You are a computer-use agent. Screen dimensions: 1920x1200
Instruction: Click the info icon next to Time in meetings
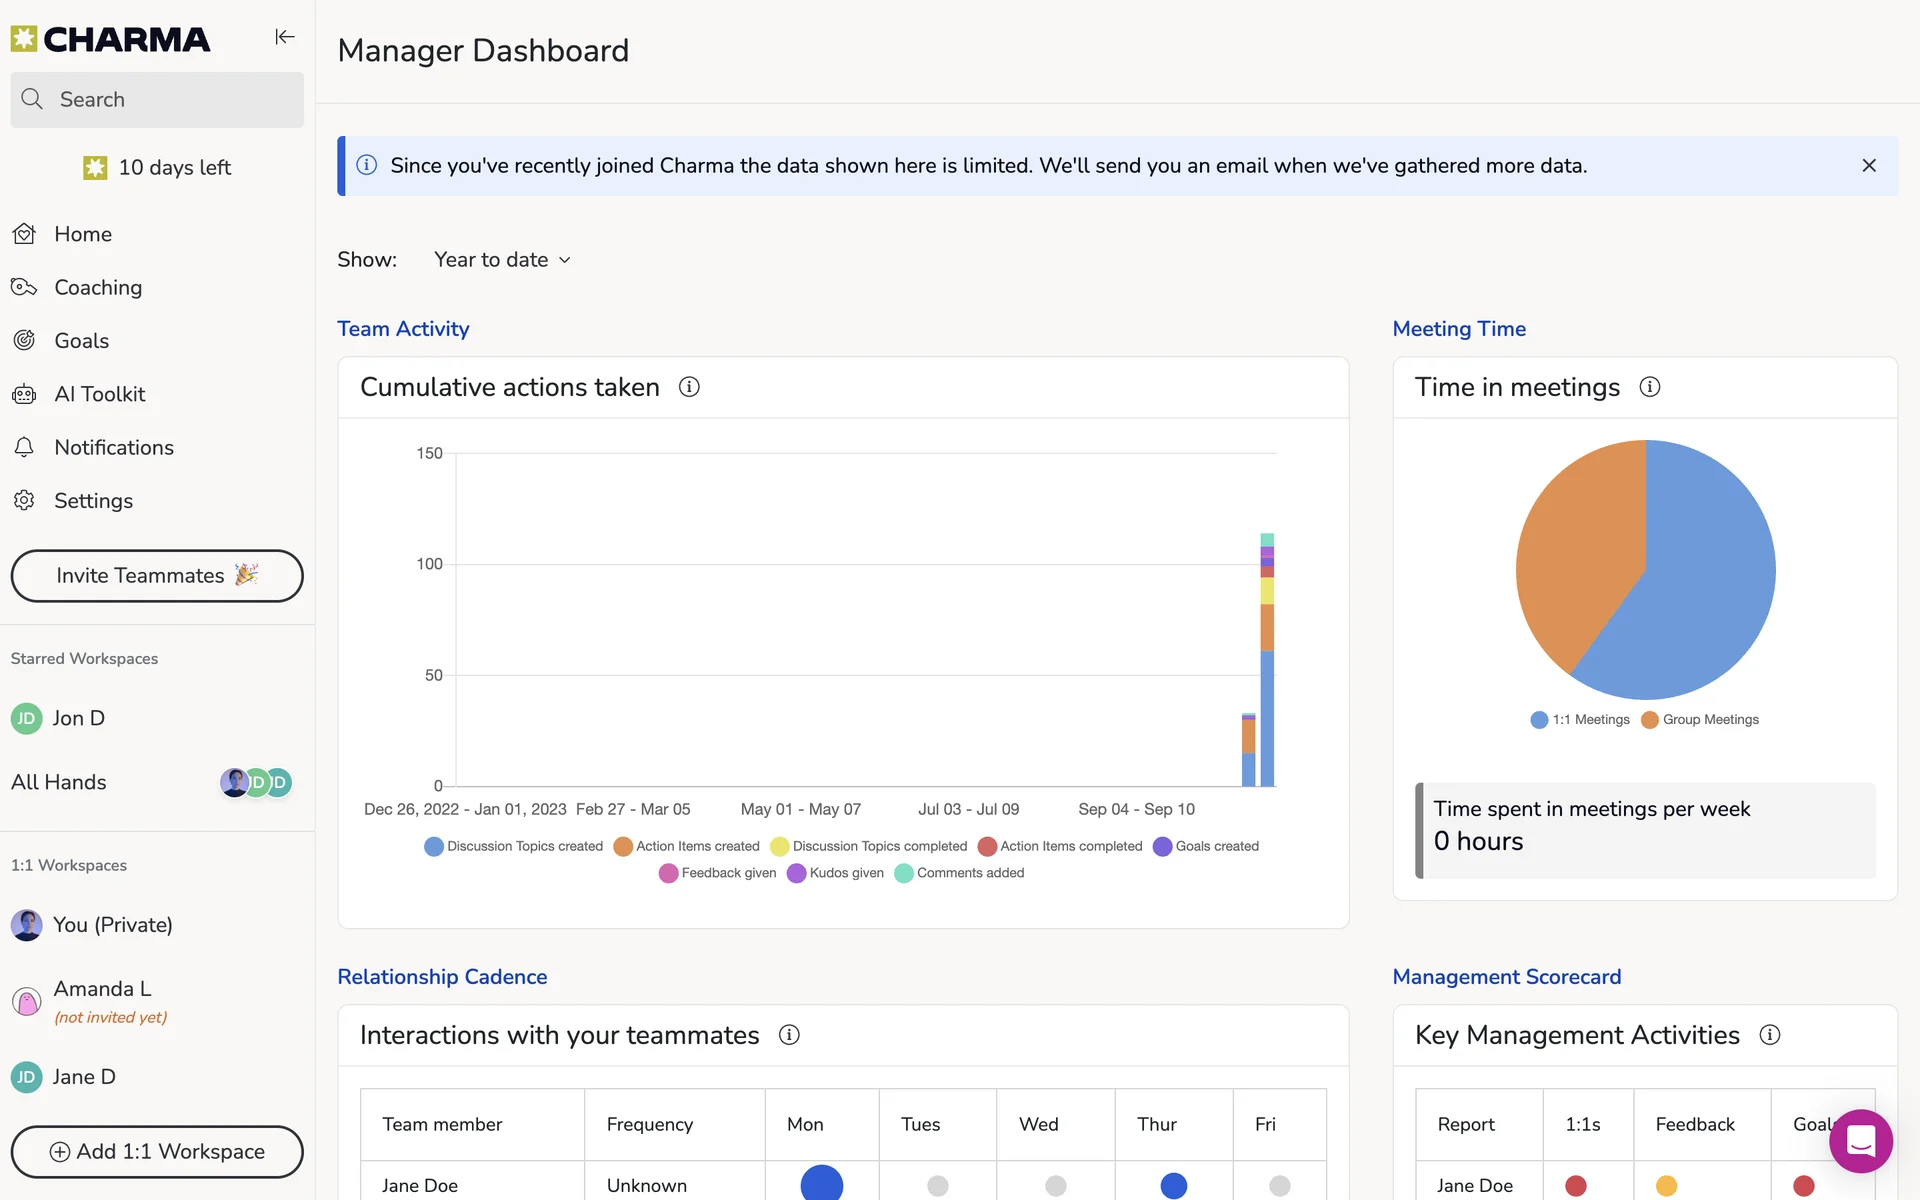tap(1650, 387)
